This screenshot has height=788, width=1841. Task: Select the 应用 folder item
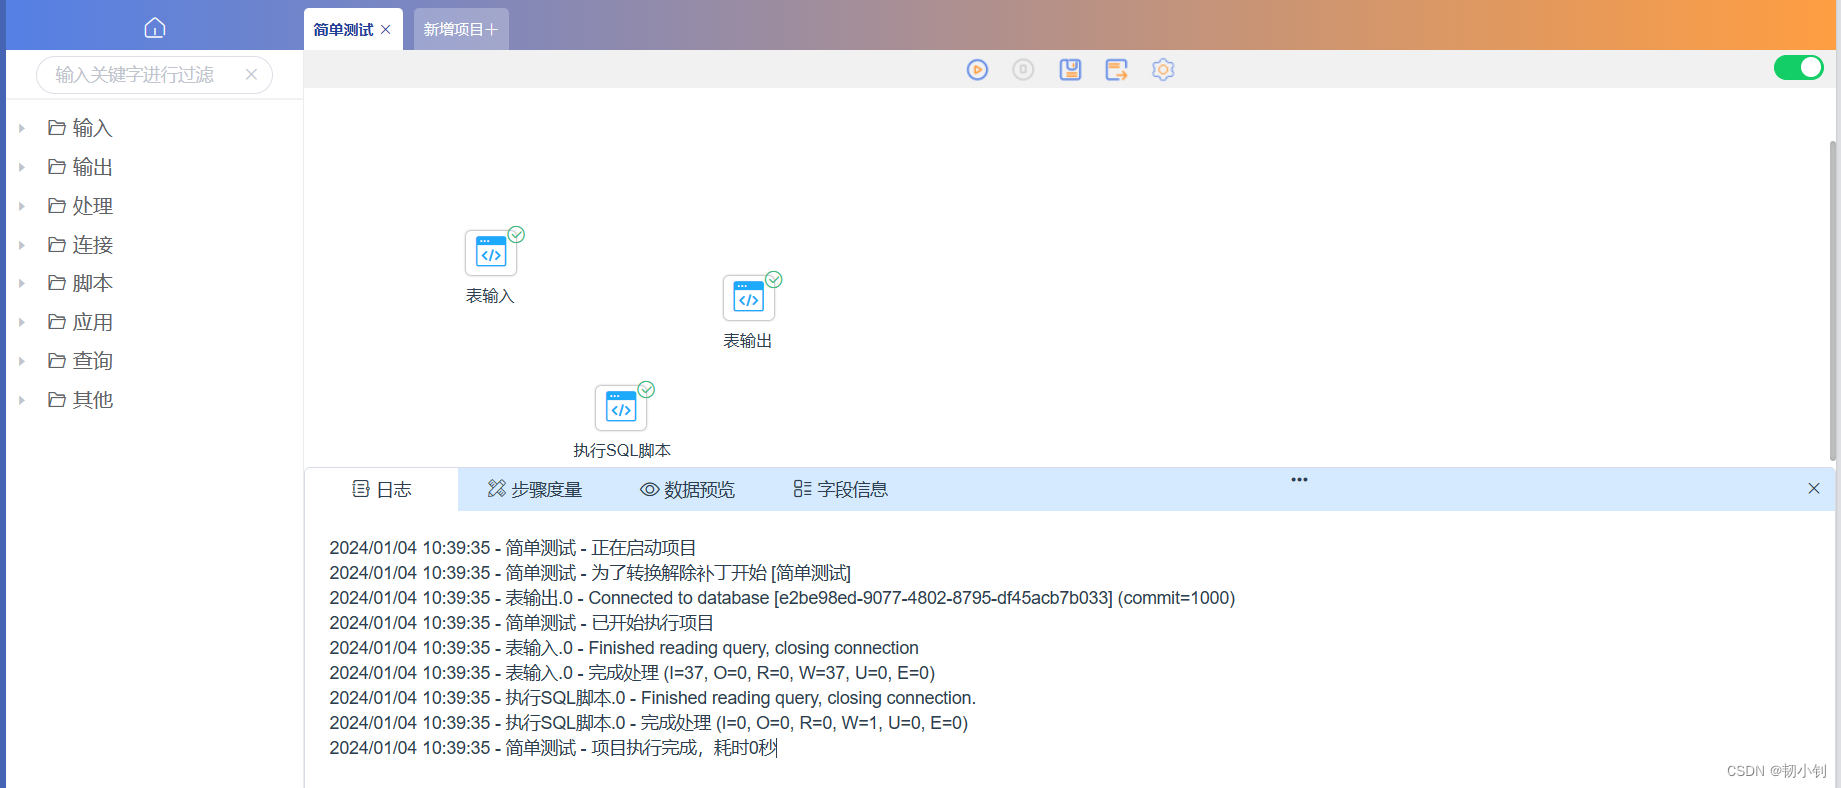click(x=81, y=322)
